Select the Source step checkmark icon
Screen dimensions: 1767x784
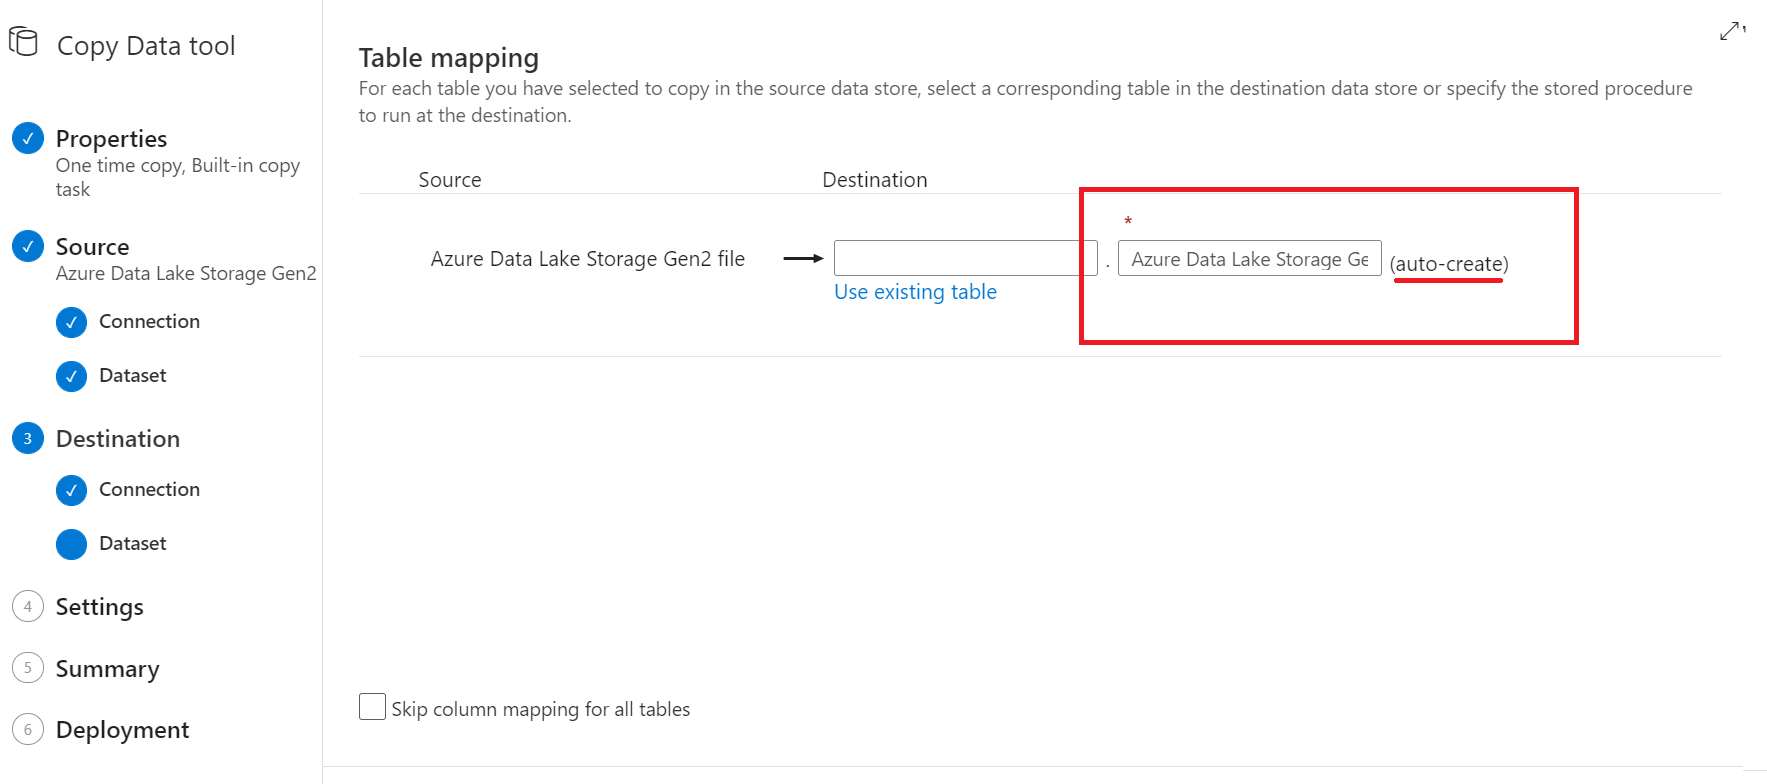coord(28,246)
